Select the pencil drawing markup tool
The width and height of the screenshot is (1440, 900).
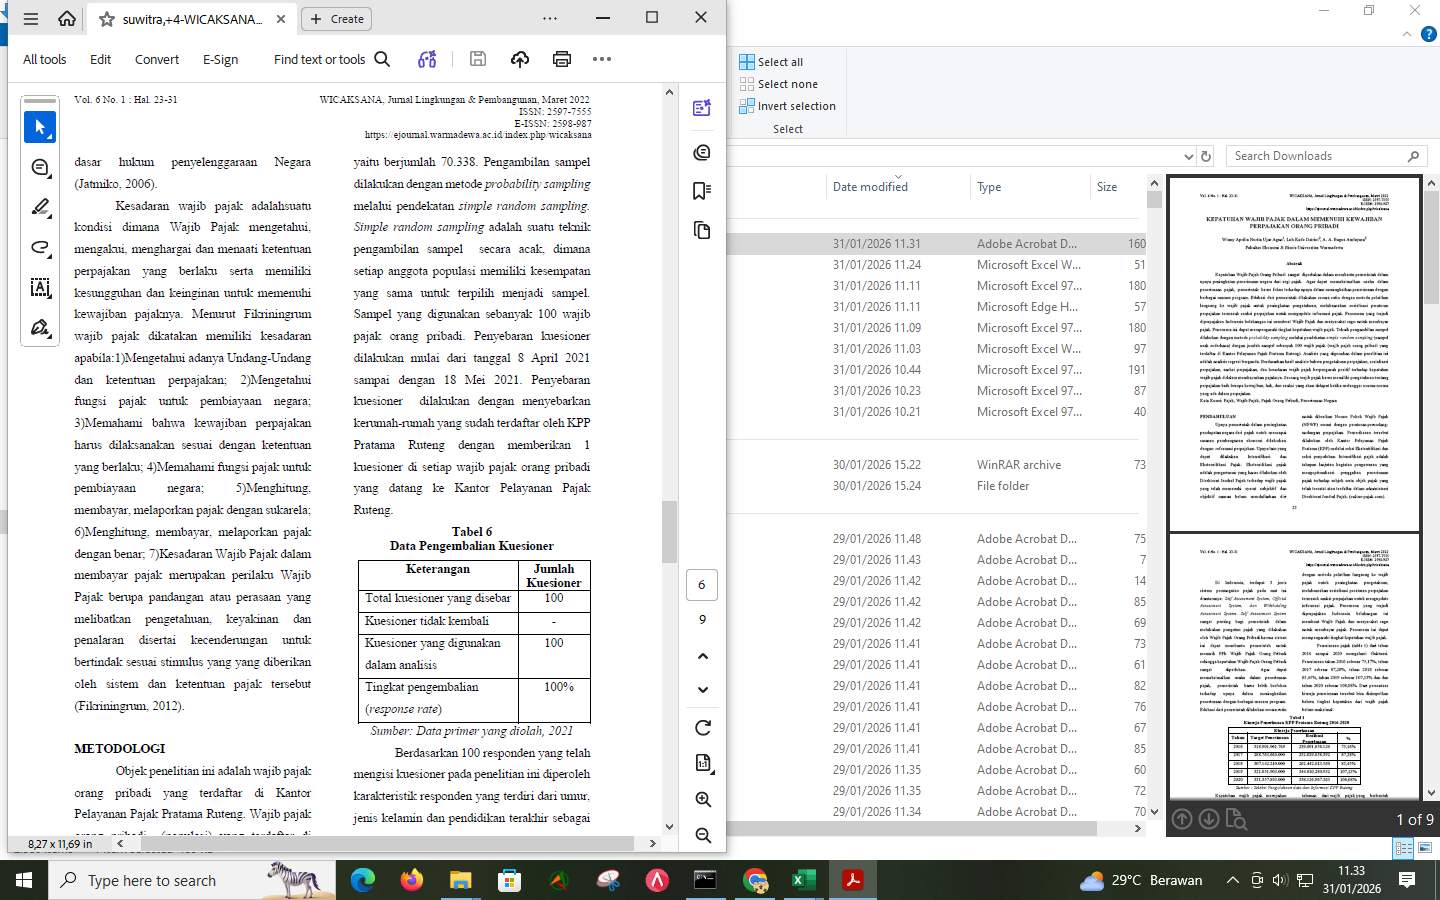[39, 207]
